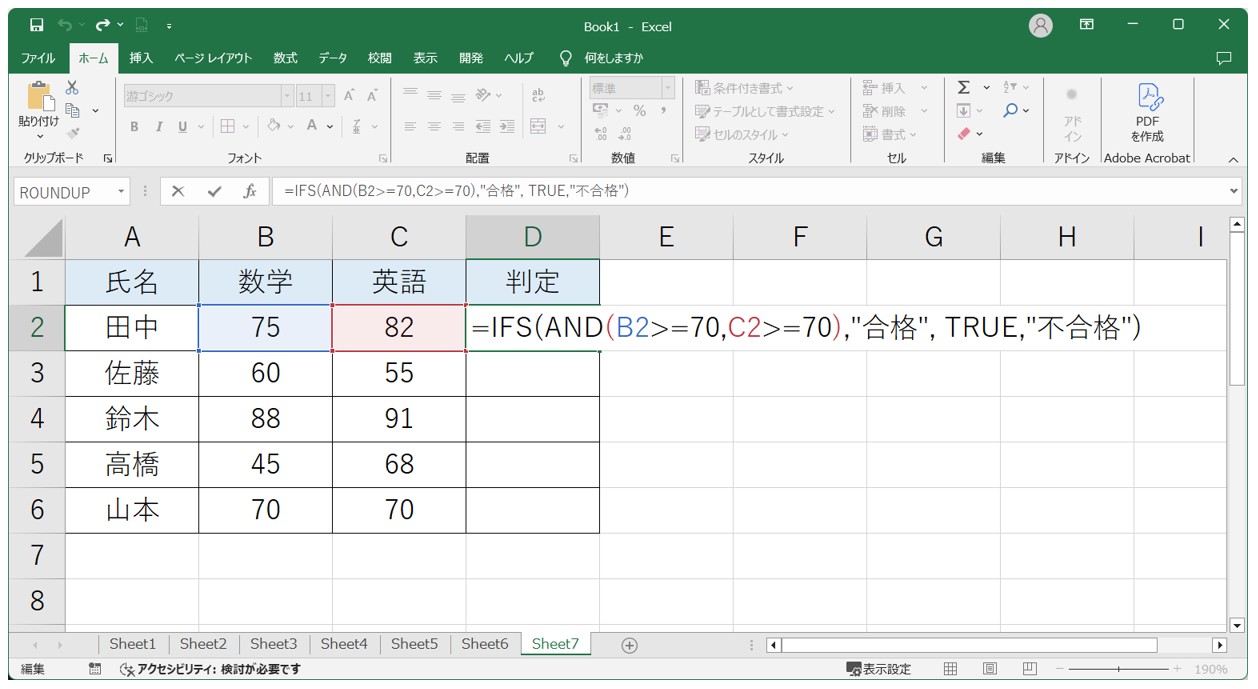Image resolution: width=1258 pixels, height=689 pixels.
Task: Click the Find and Select magnifier icon
Action: 1011,110
